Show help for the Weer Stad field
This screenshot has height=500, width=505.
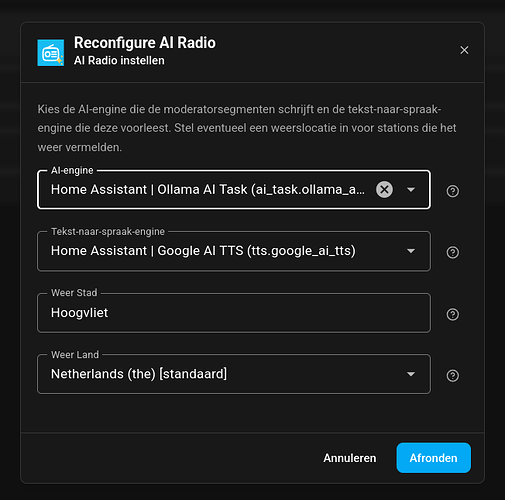pyautogui.click(x=452, y=314)
